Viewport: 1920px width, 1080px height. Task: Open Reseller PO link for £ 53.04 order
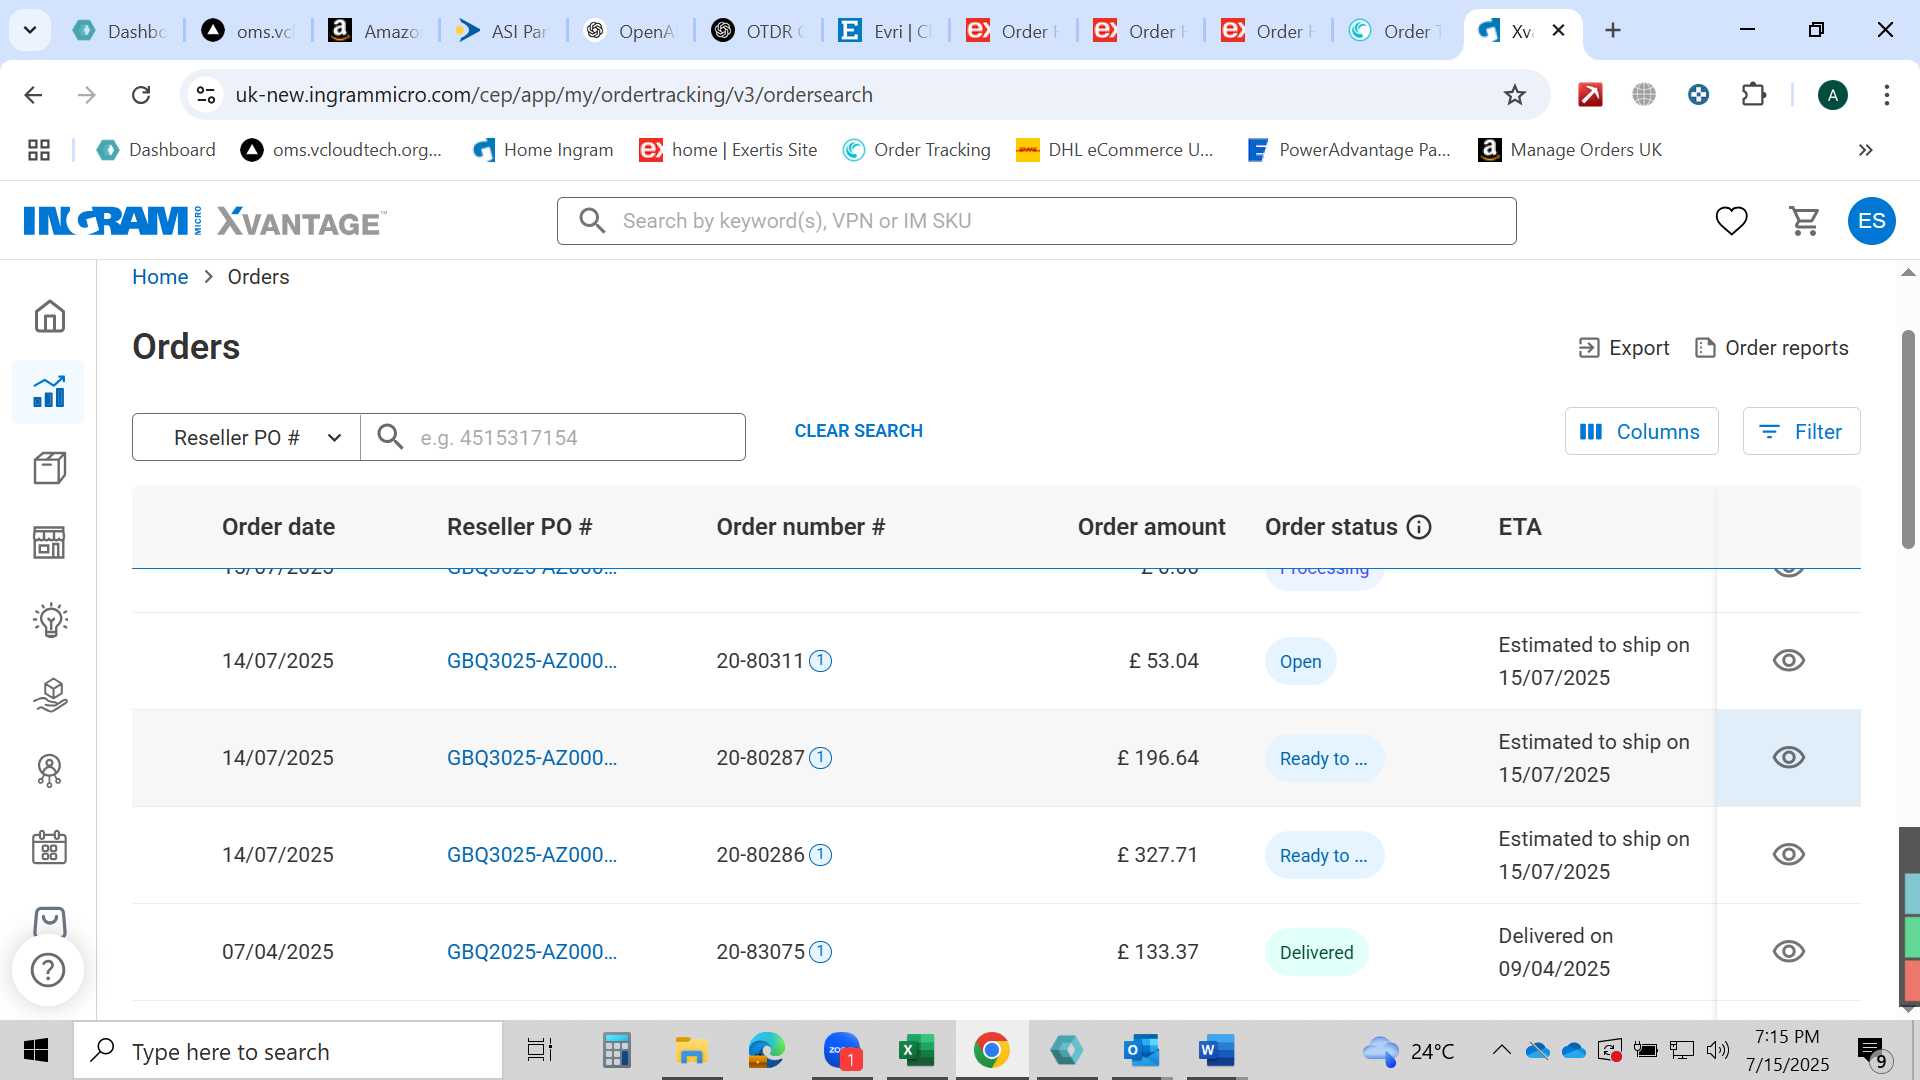click(x=532, y=661)
